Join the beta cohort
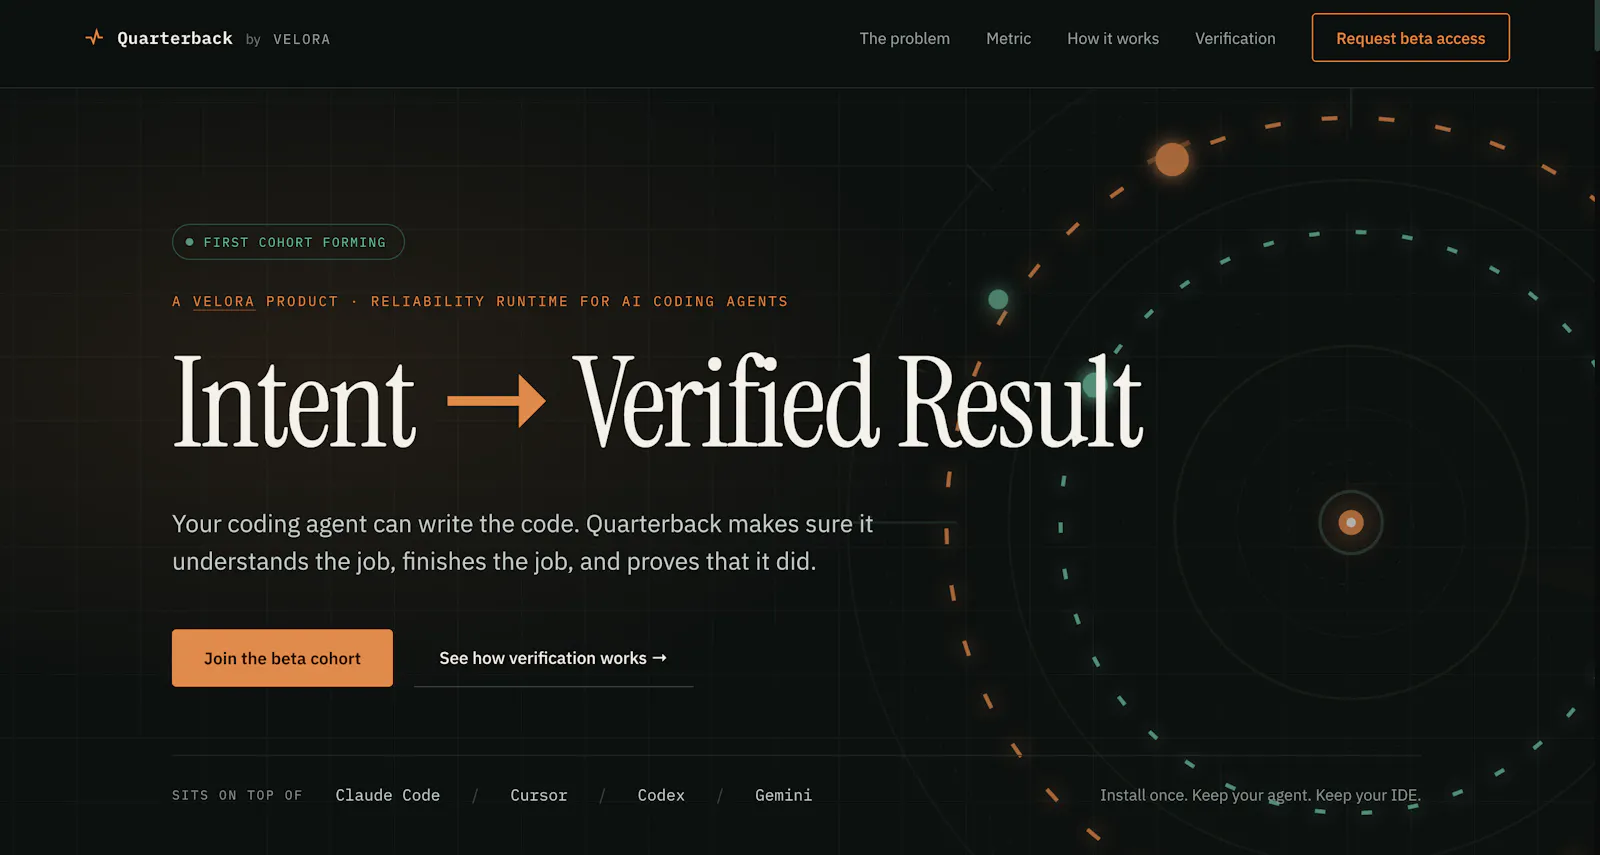 [x=282, y=658]
